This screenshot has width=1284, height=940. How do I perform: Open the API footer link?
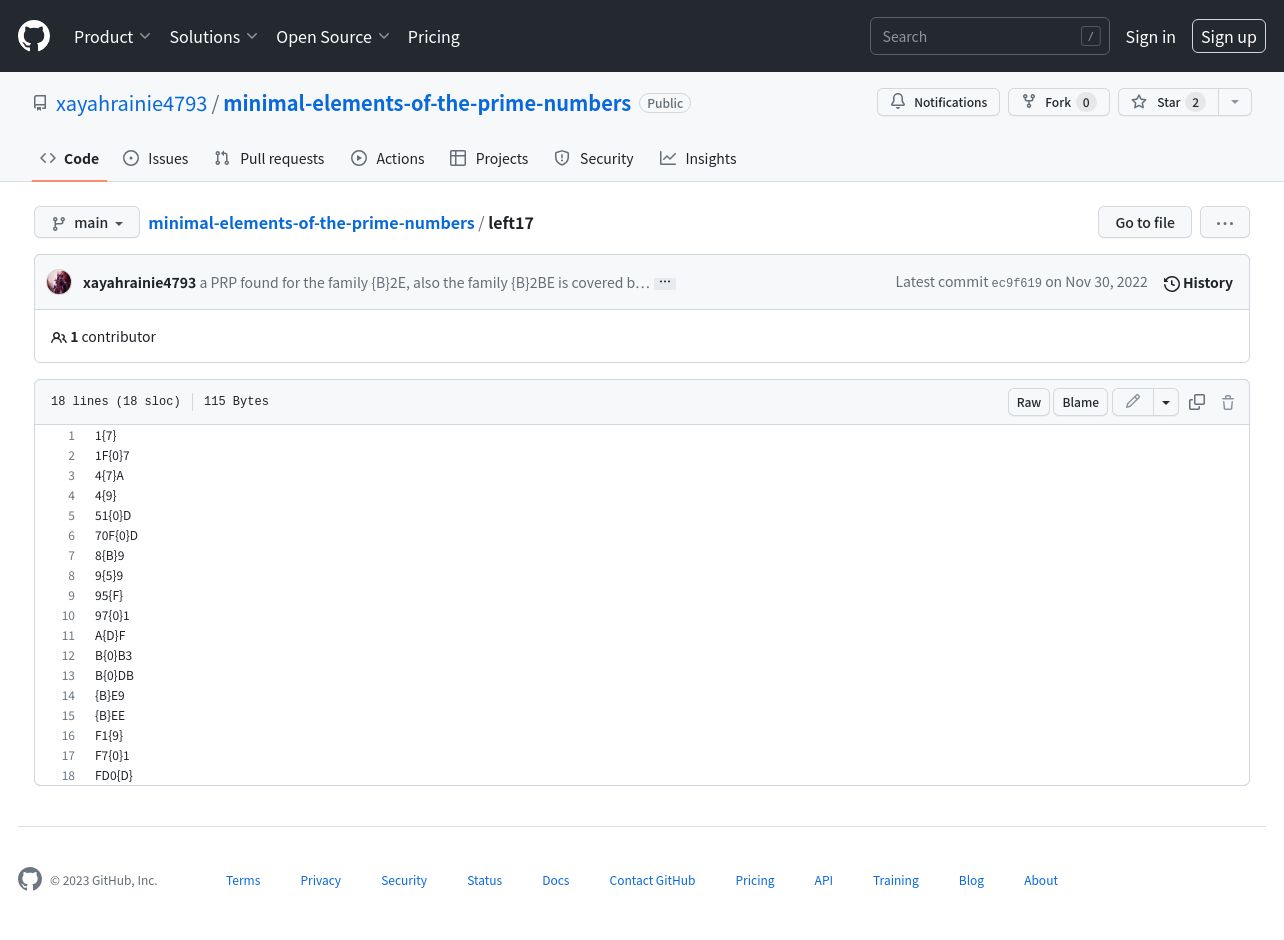pos(823,880)
